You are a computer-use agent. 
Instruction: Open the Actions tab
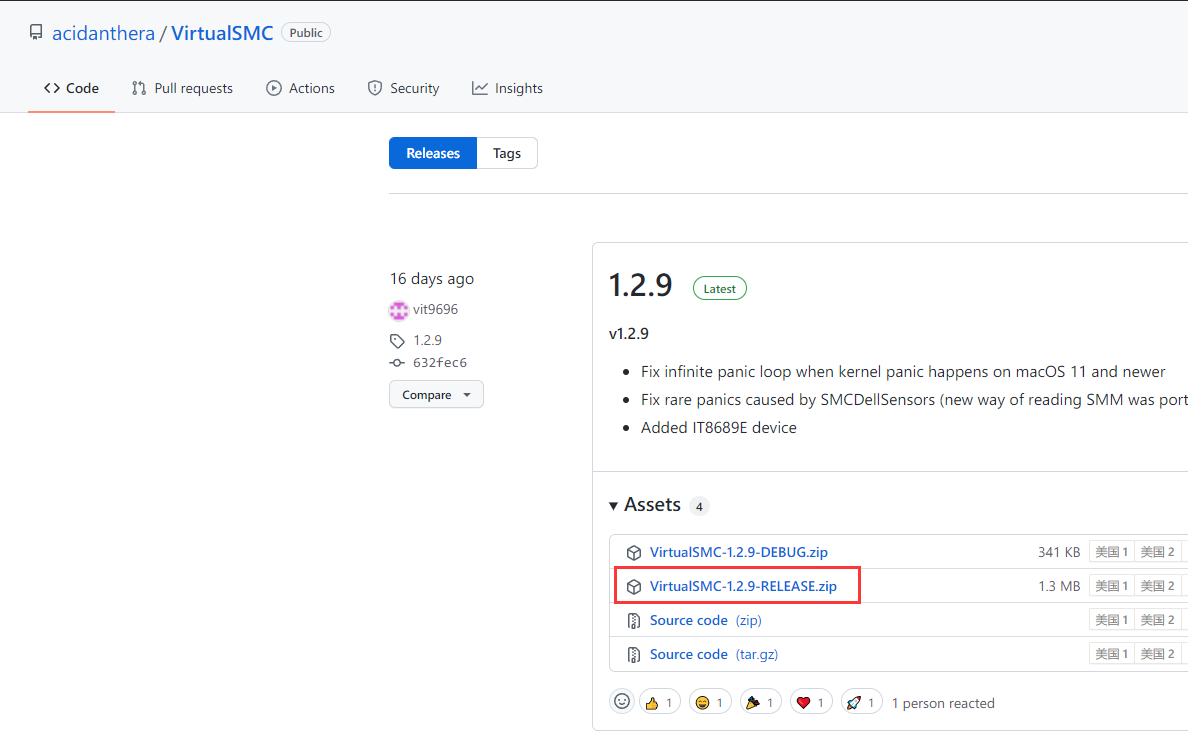(300, 88)
